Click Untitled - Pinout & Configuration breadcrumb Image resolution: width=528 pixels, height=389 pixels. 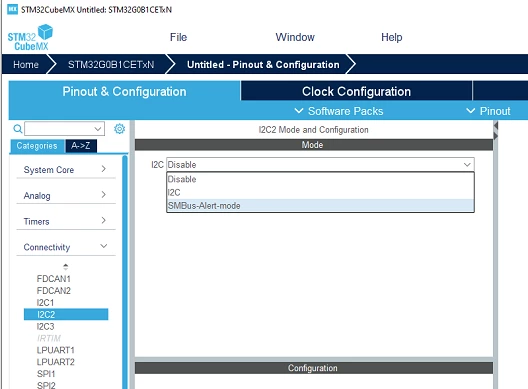coord(263,64)
